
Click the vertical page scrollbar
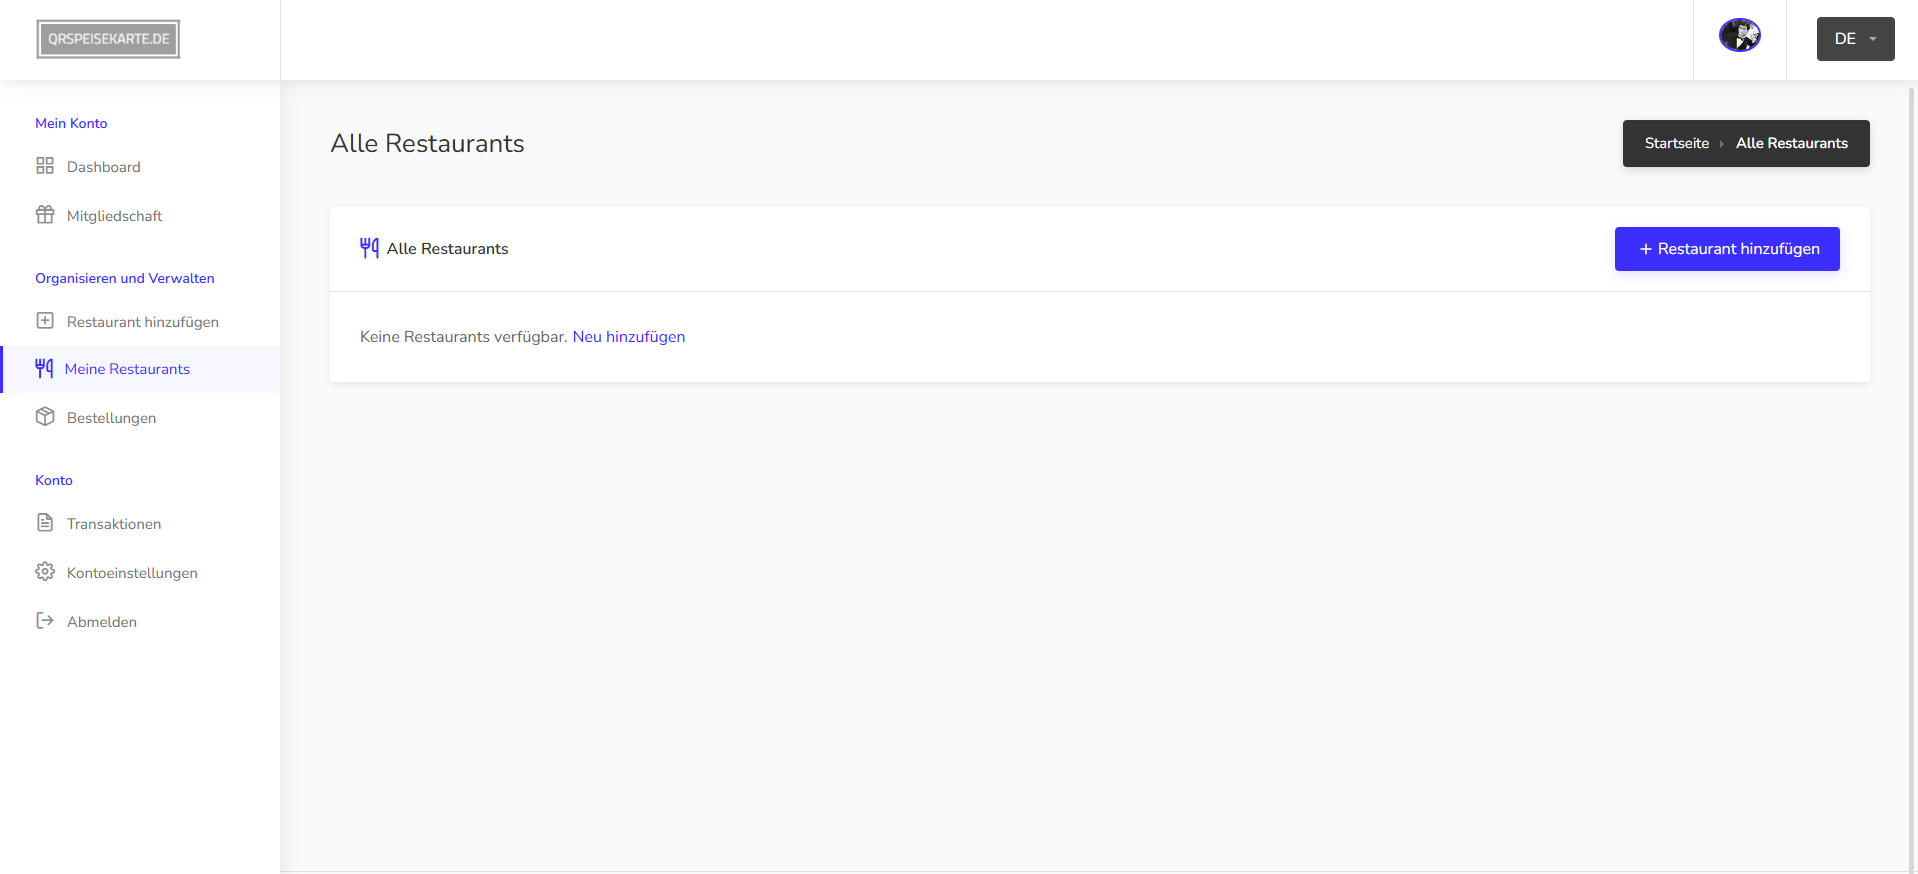coord(1911,480)
